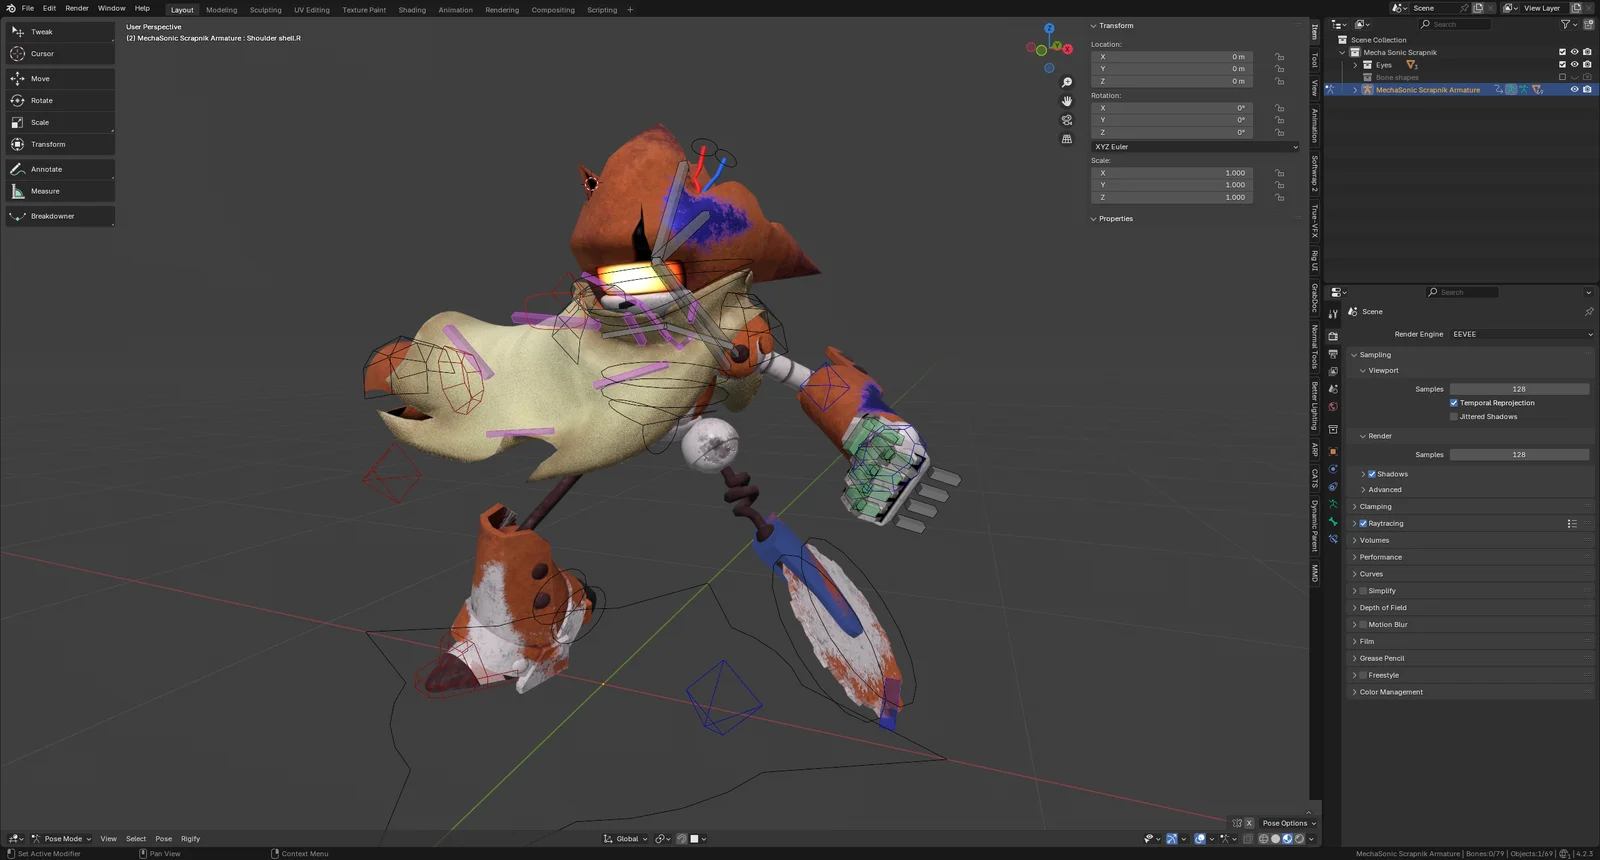Open the Output properties tab icon
Screen dimensions: 1600x860
pyautogui.click(x=1333, y=354)
